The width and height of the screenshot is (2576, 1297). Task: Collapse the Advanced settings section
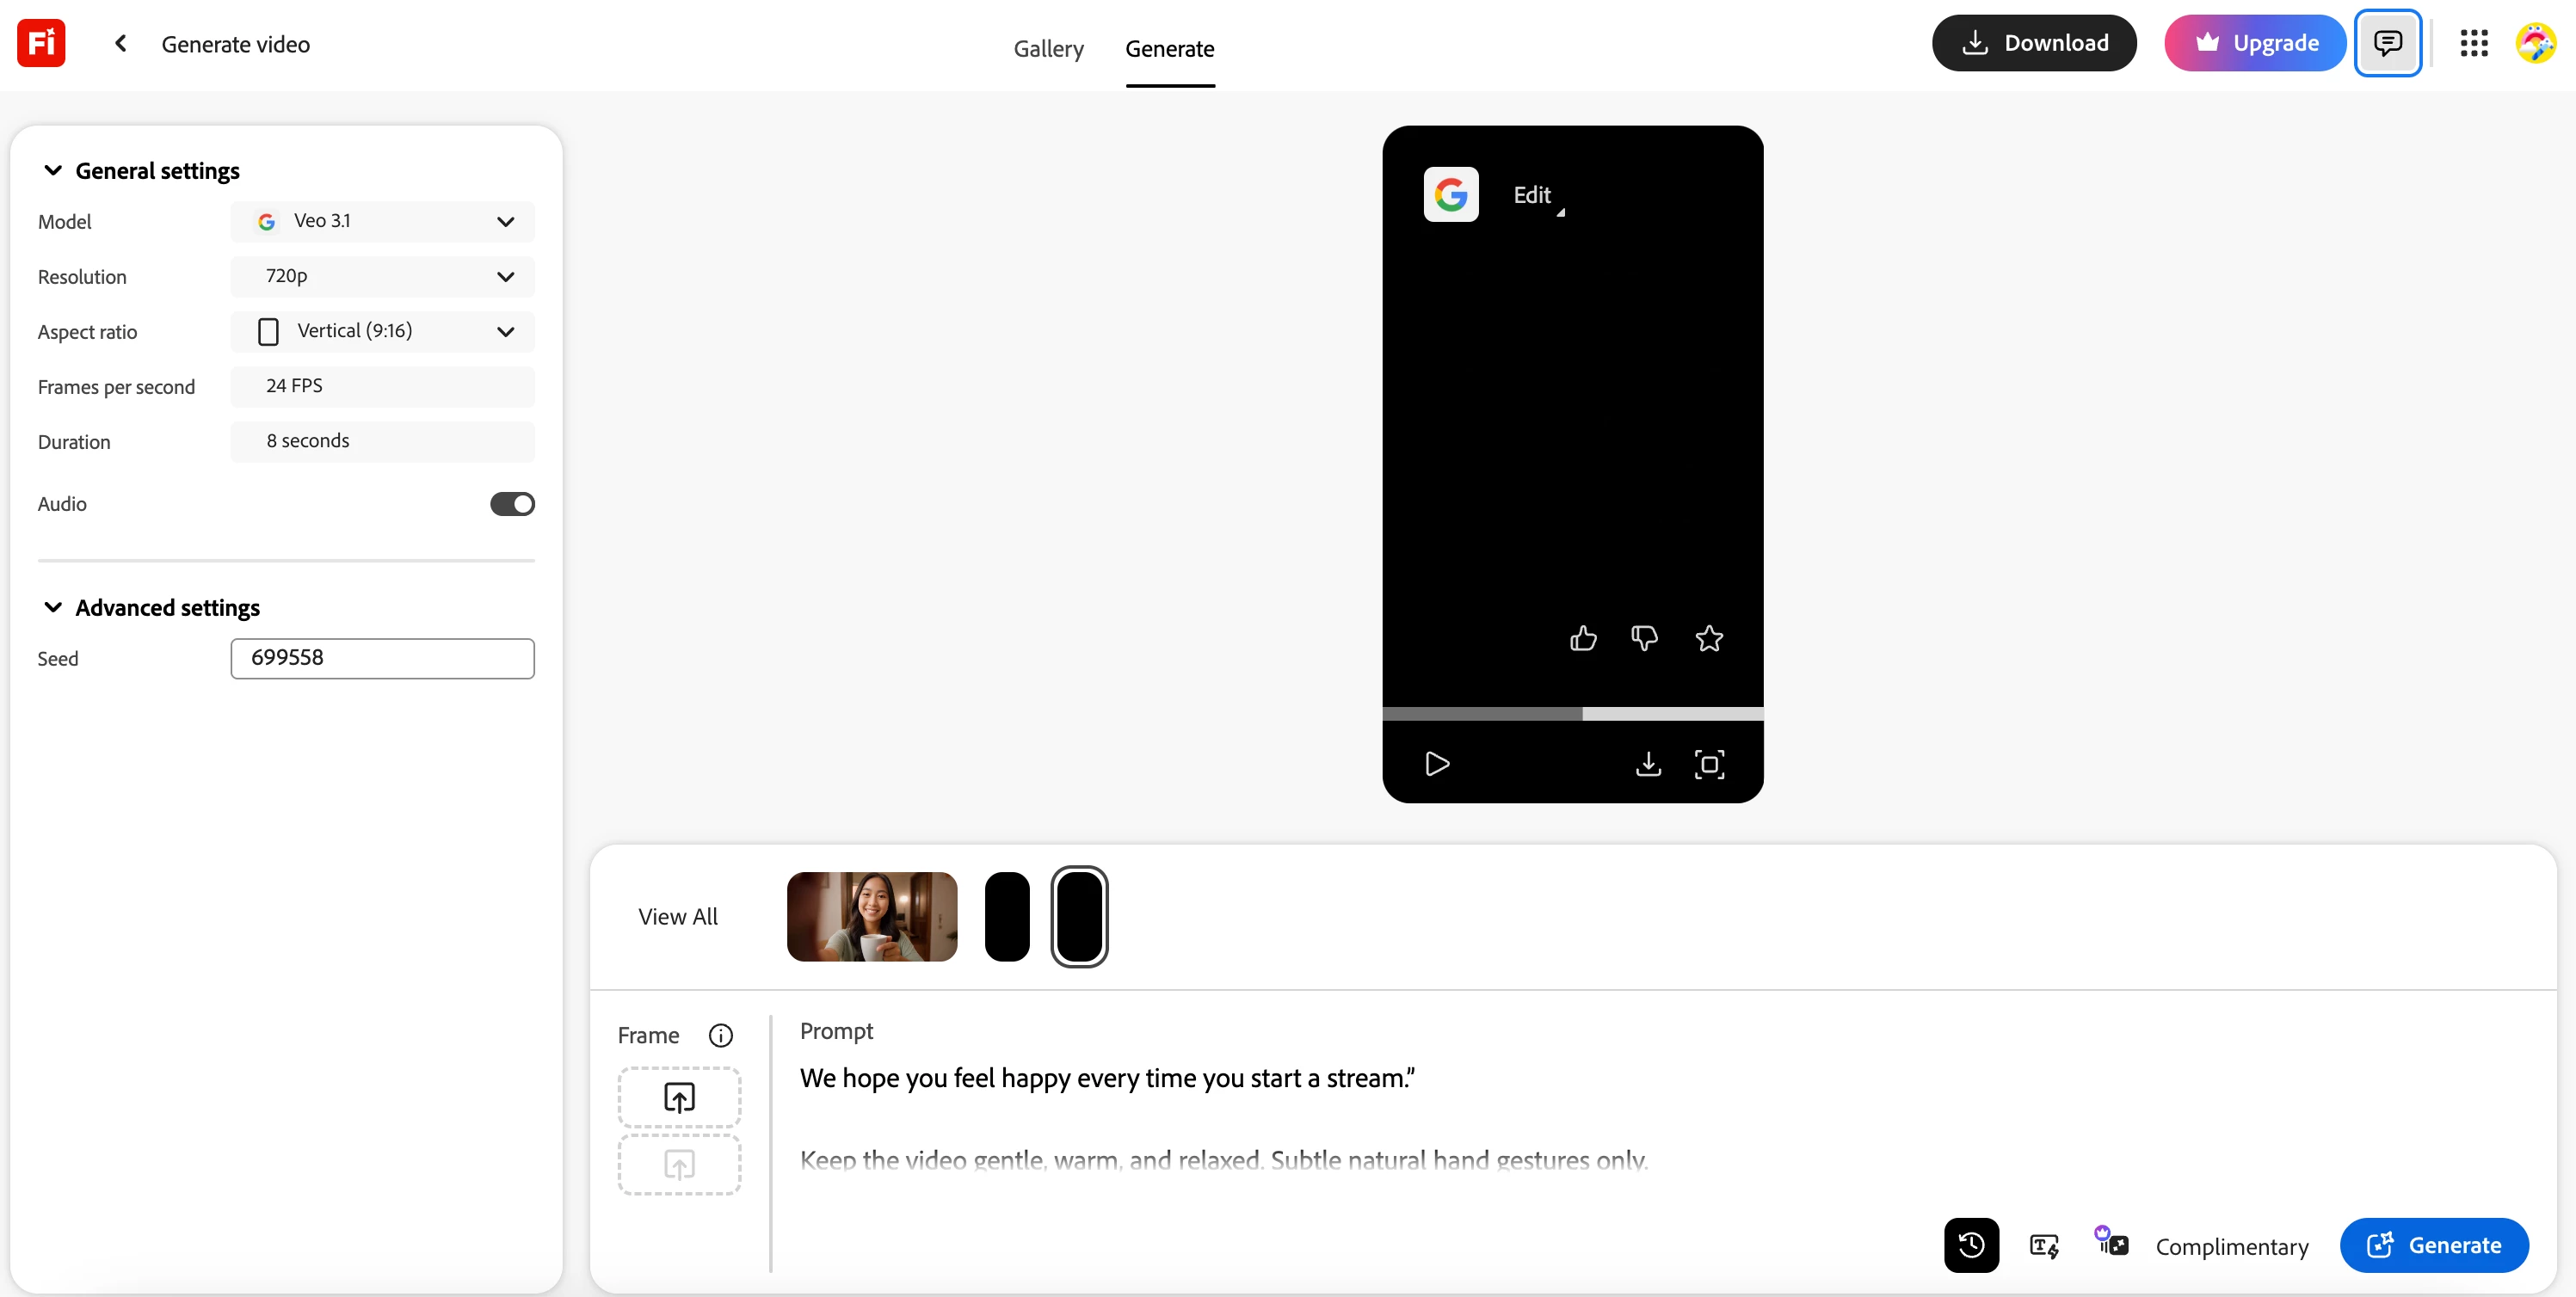53,608
